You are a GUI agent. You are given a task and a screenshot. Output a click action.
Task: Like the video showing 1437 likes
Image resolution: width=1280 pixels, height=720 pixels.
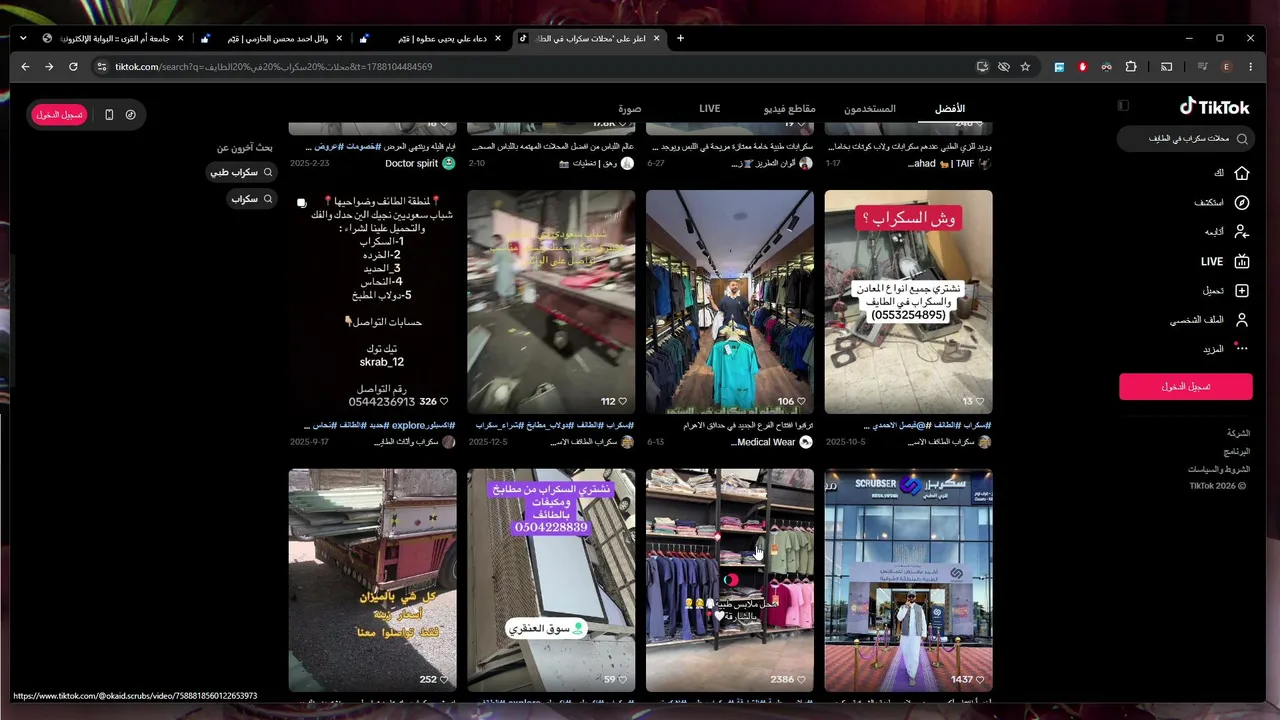click(981, 679)
